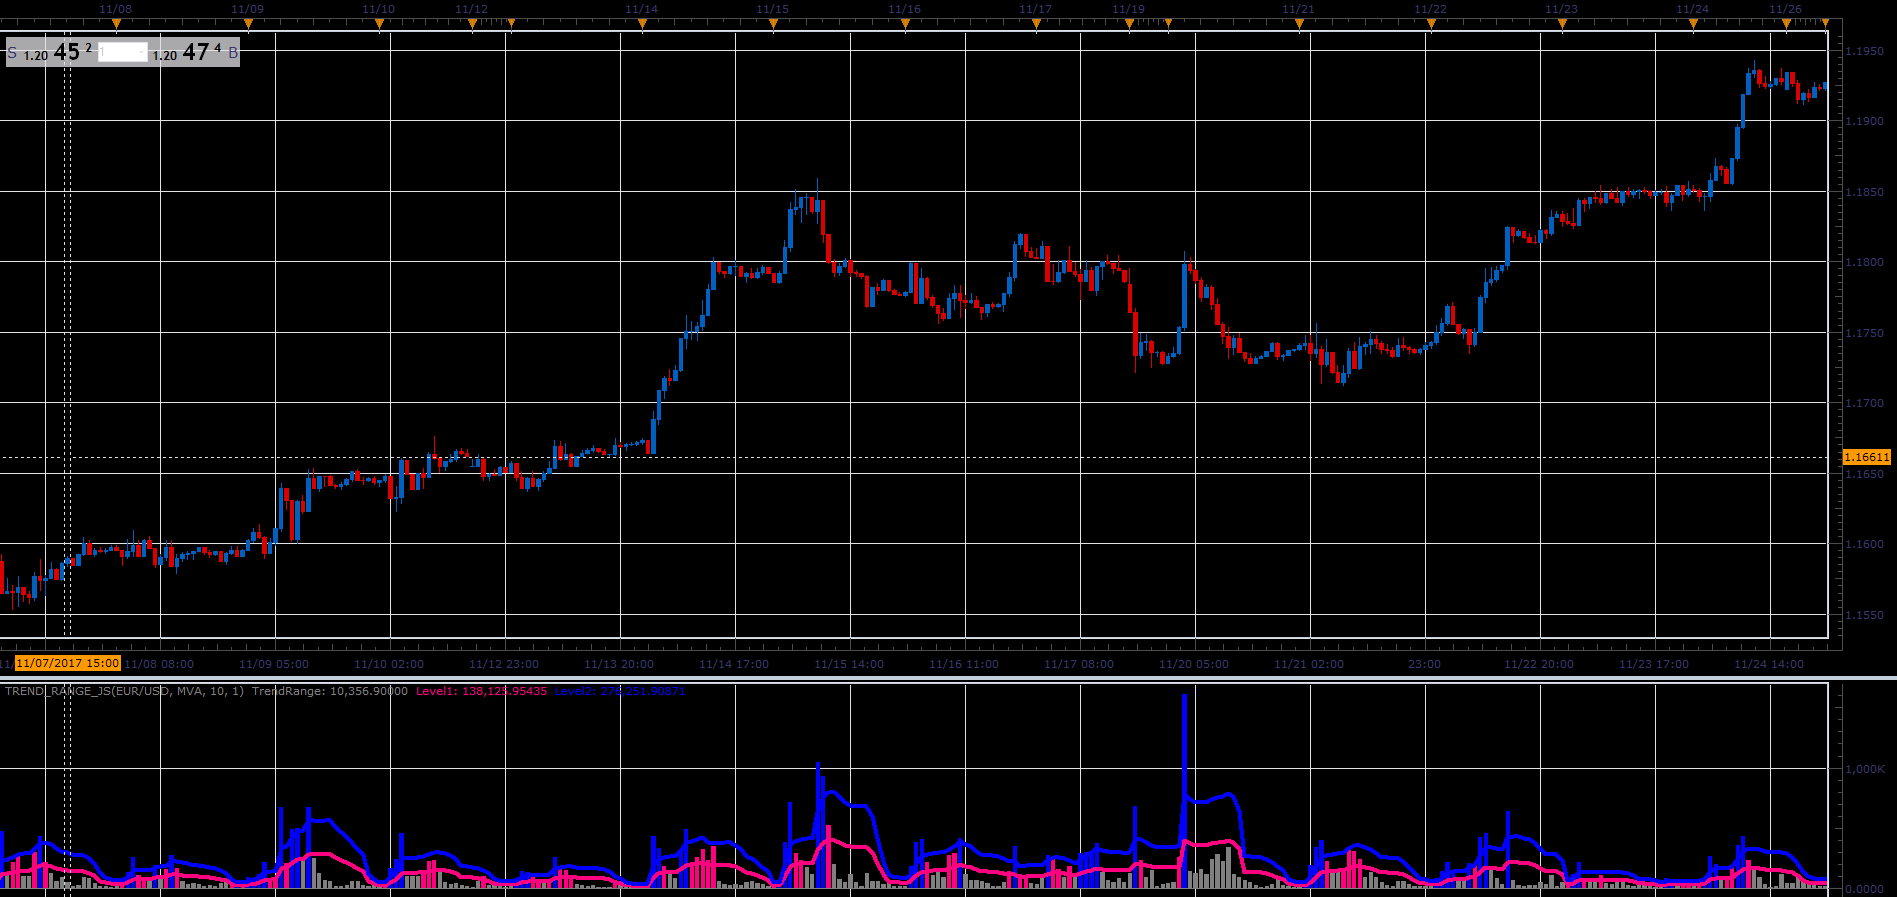
Task: Click the 1.1800 price axis label
Action: (1865, 262)
